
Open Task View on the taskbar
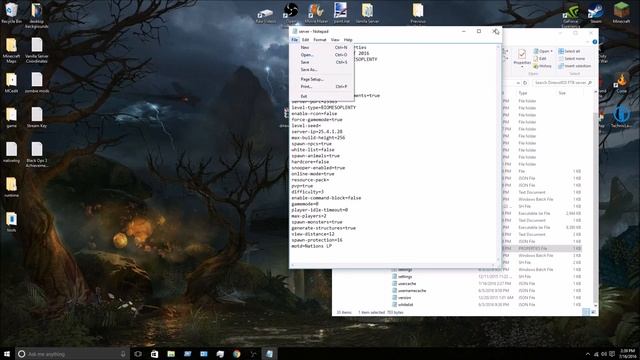(138, 354)
